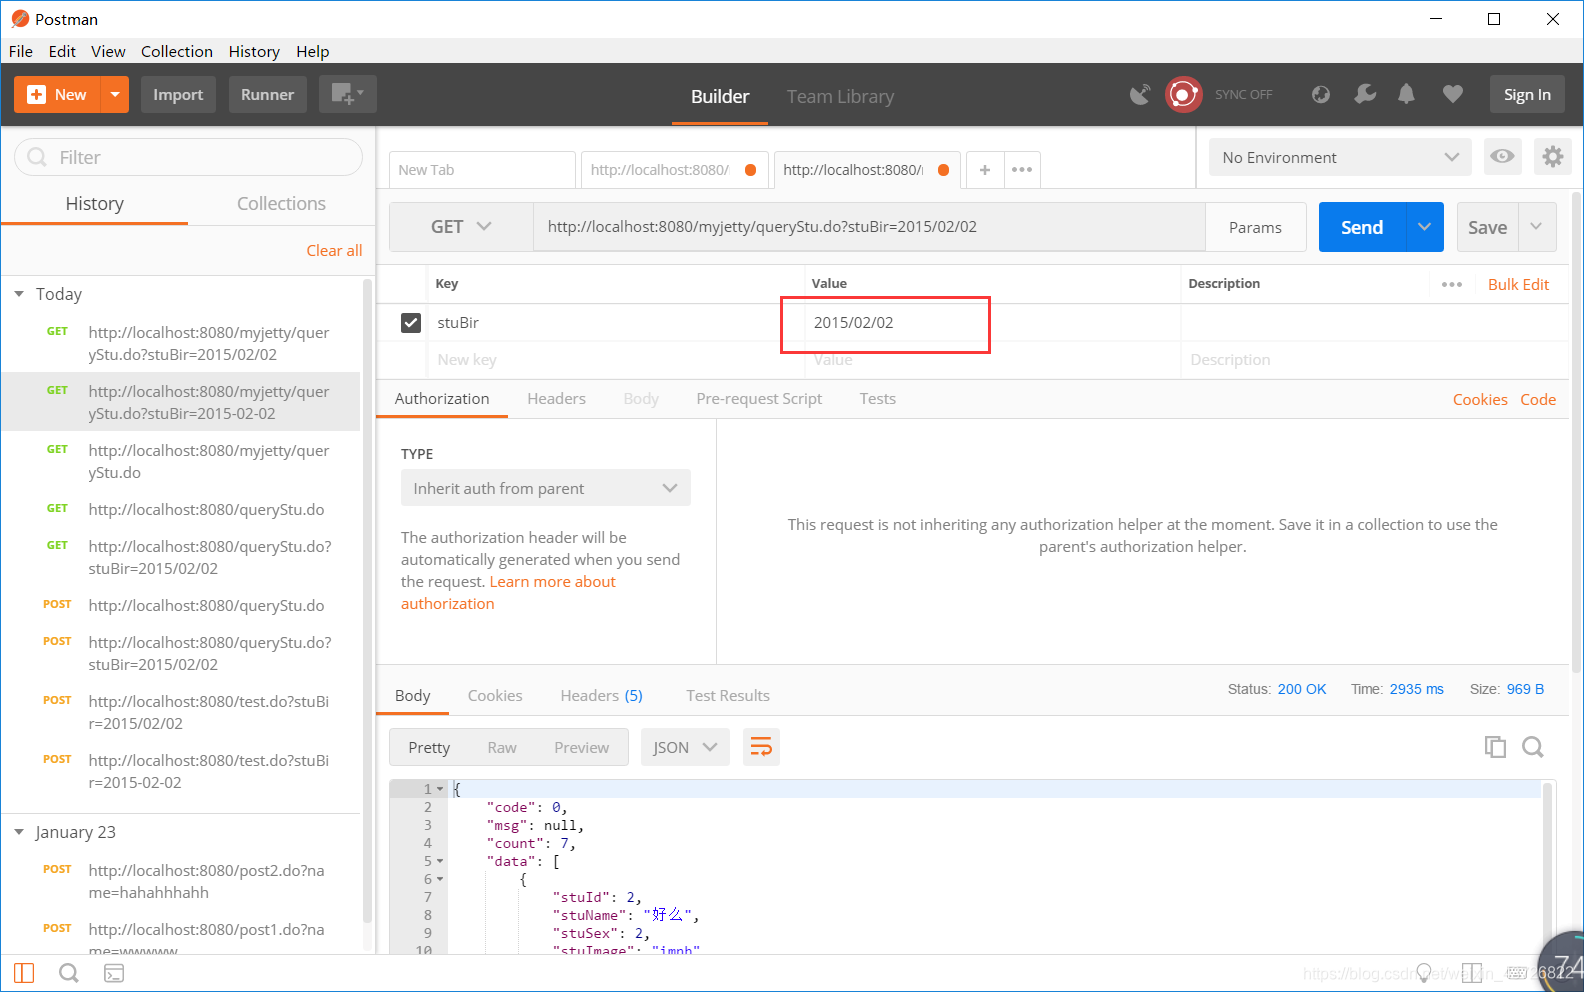Screen dimensions: 1584x992
Task: Open the Code link
Action: [1538, 399]
